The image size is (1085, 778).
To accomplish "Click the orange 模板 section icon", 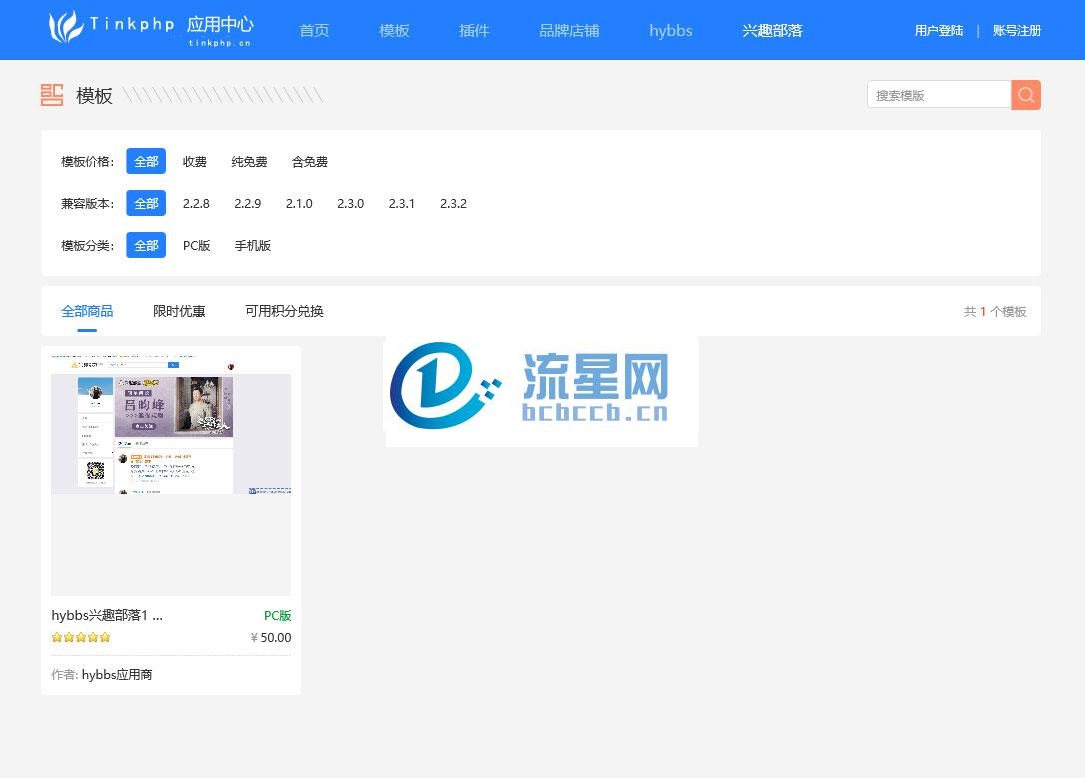I will coord(52,95).
